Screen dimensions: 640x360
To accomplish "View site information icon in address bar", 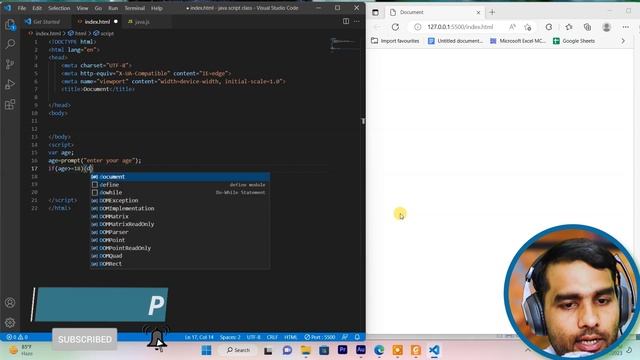I will coord(418,27).
